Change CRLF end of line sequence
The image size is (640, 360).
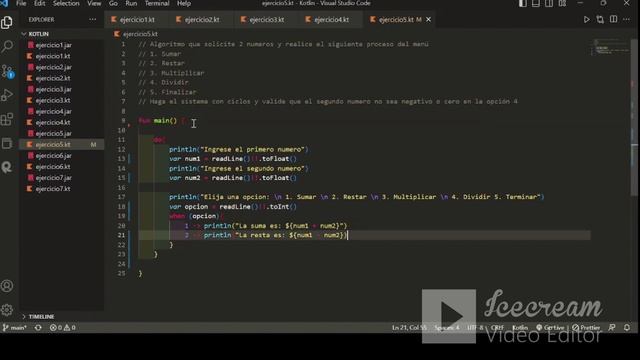[x=498, y=327]
